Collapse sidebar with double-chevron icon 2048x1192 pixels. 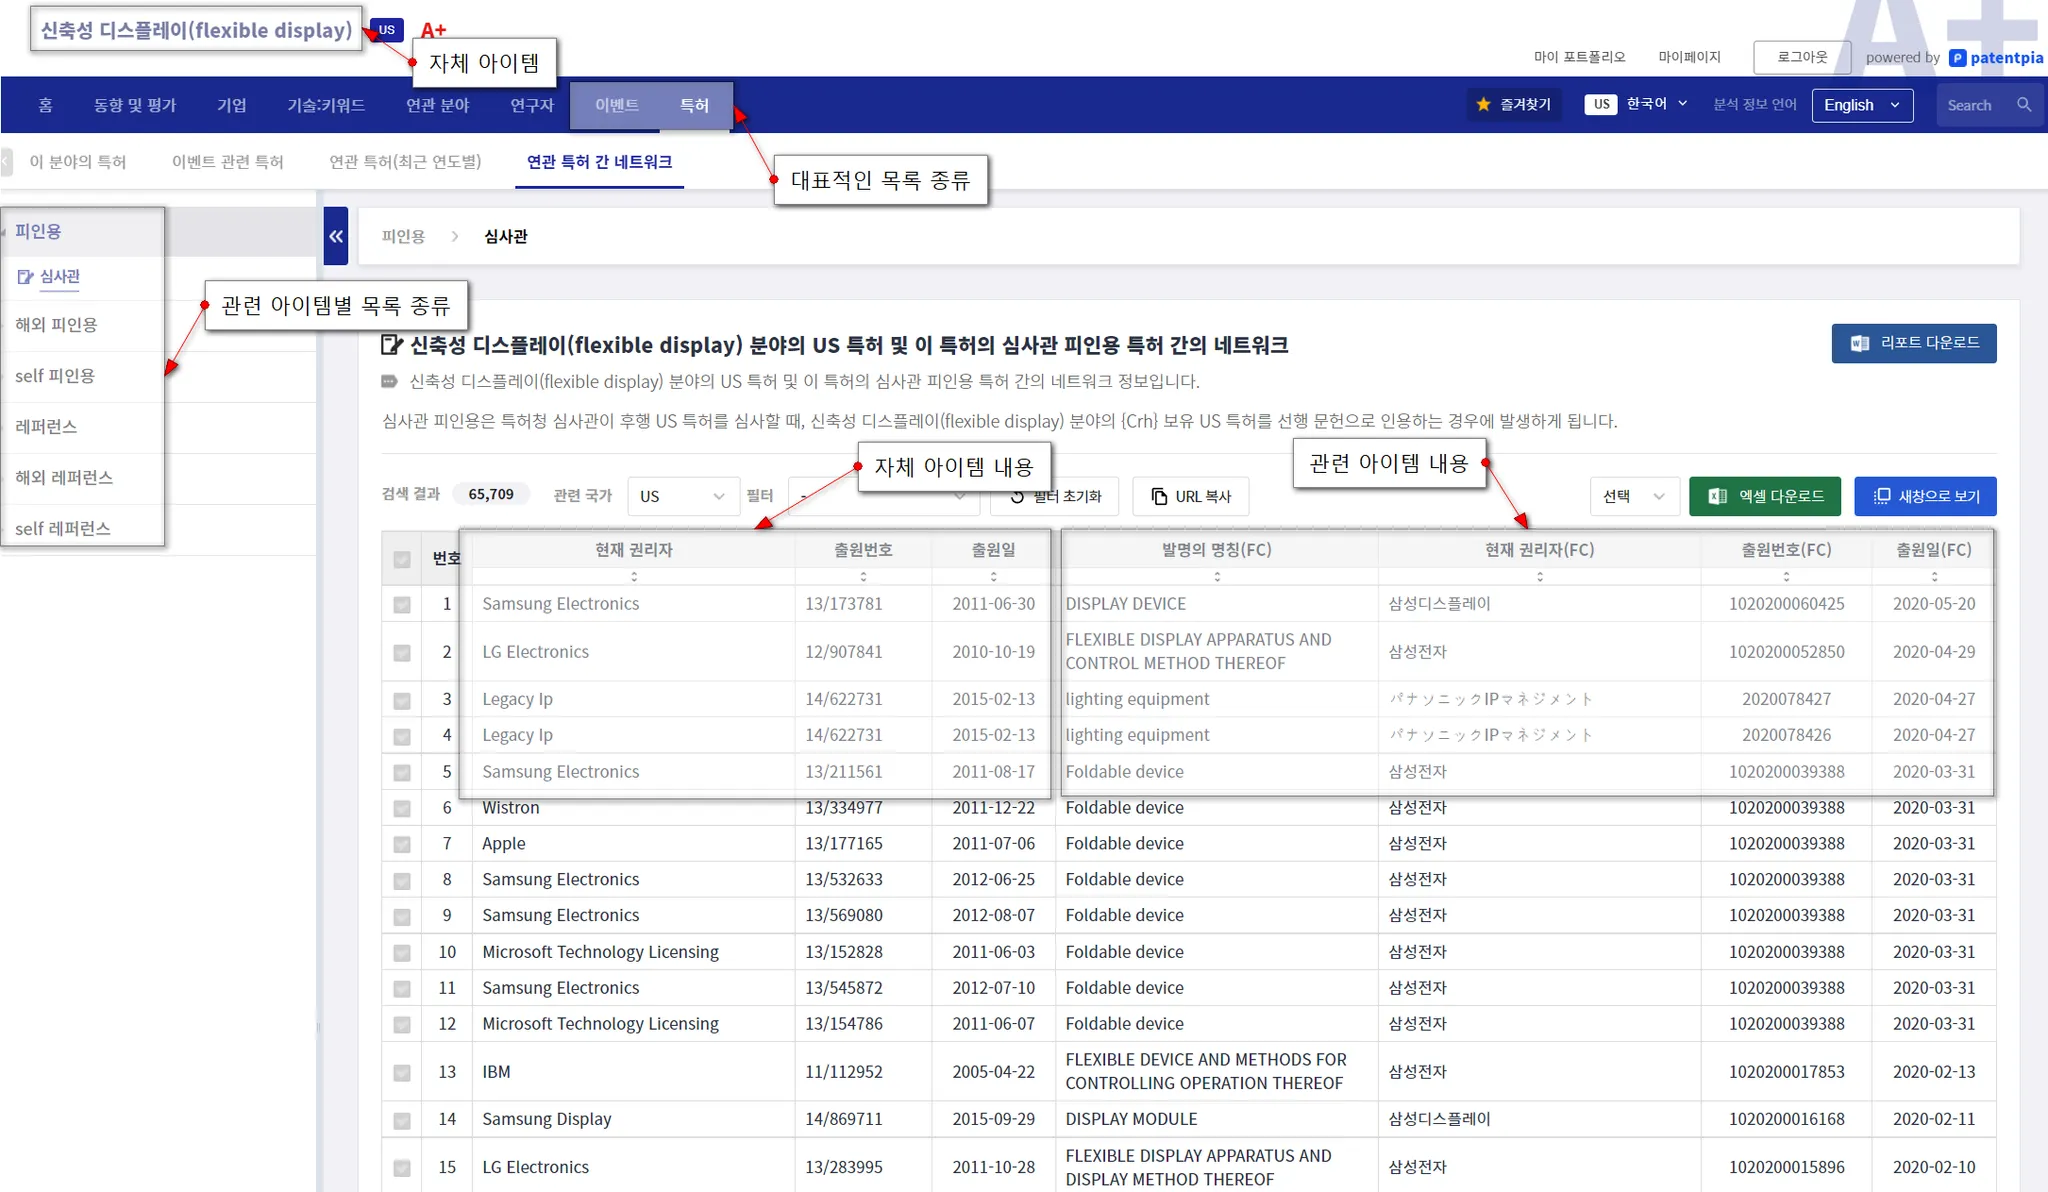pyautogui.click(x=336, y=236)
